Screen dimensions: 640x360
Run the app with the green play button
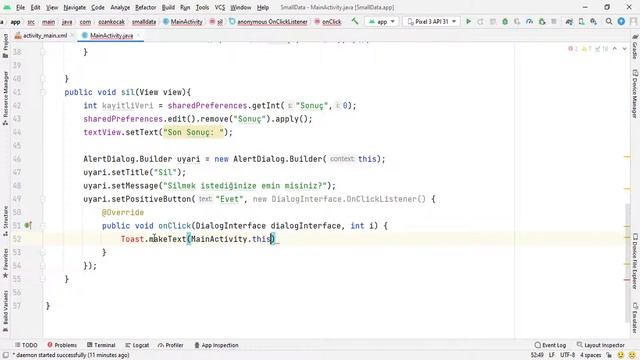(x=468, y=21)
